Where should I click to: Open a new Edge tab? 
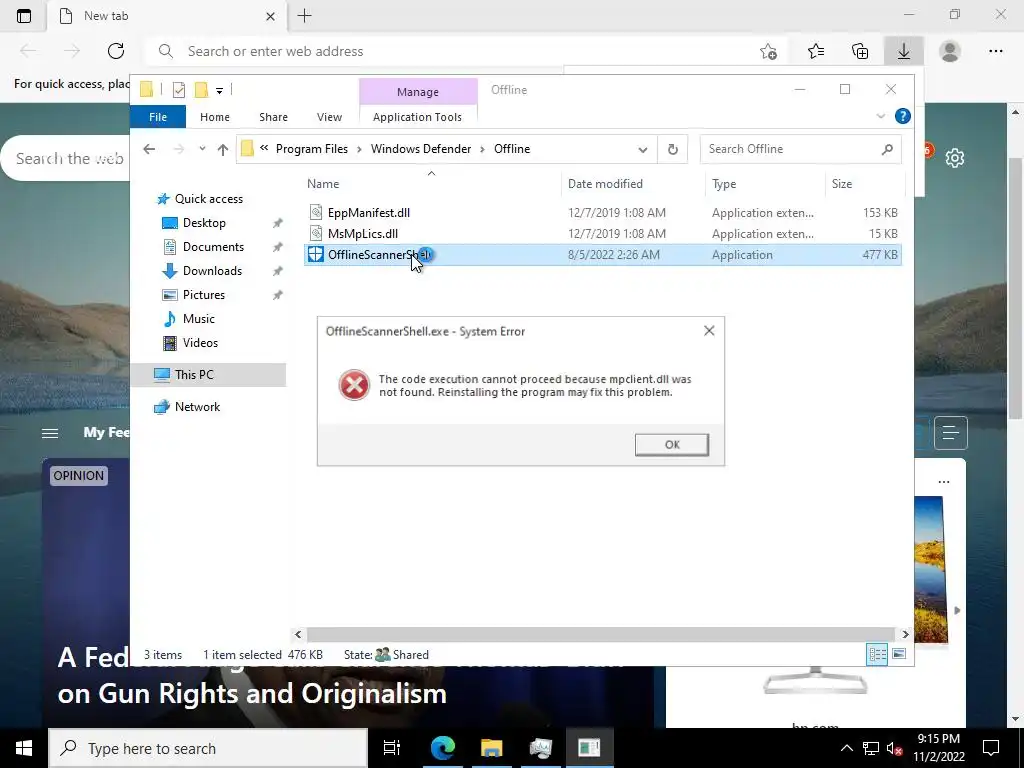[304, 16]
